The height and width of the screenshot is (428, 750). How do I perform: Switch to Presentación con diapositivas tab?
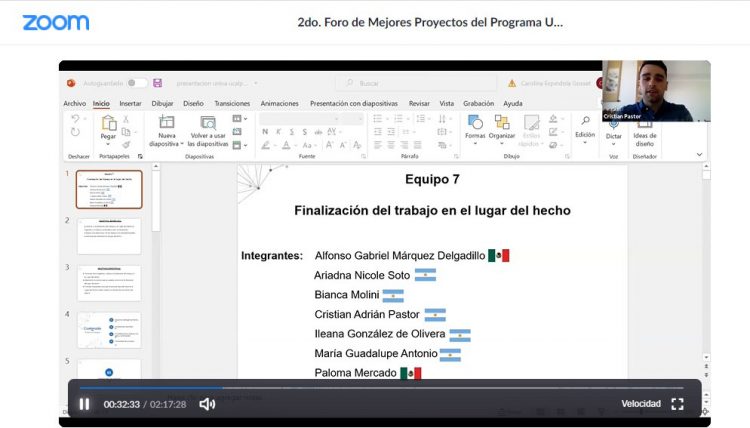(x=353, y=103)
